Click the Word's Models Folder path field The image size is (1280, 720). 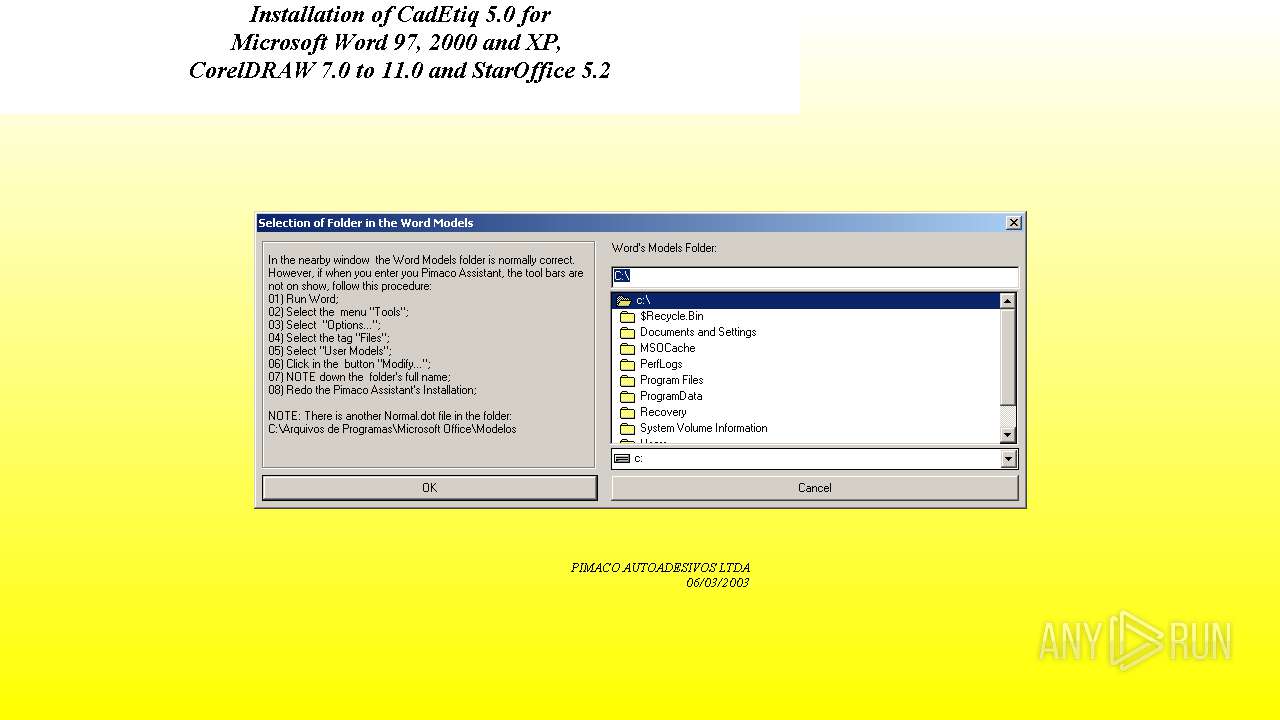point(814,276)
